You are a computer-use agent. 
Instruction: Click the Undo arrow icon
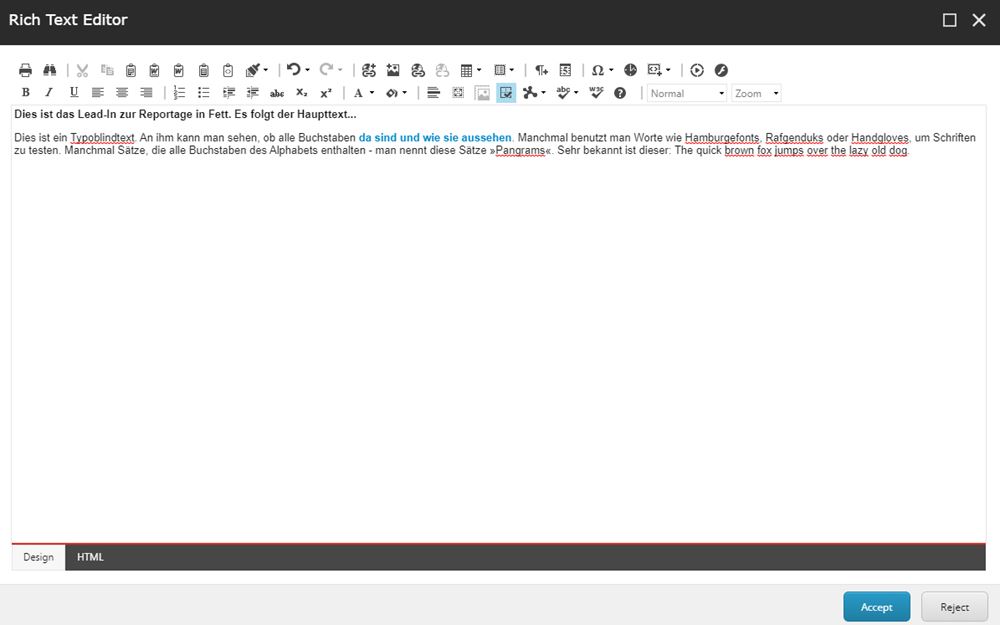tap(293, 70)
